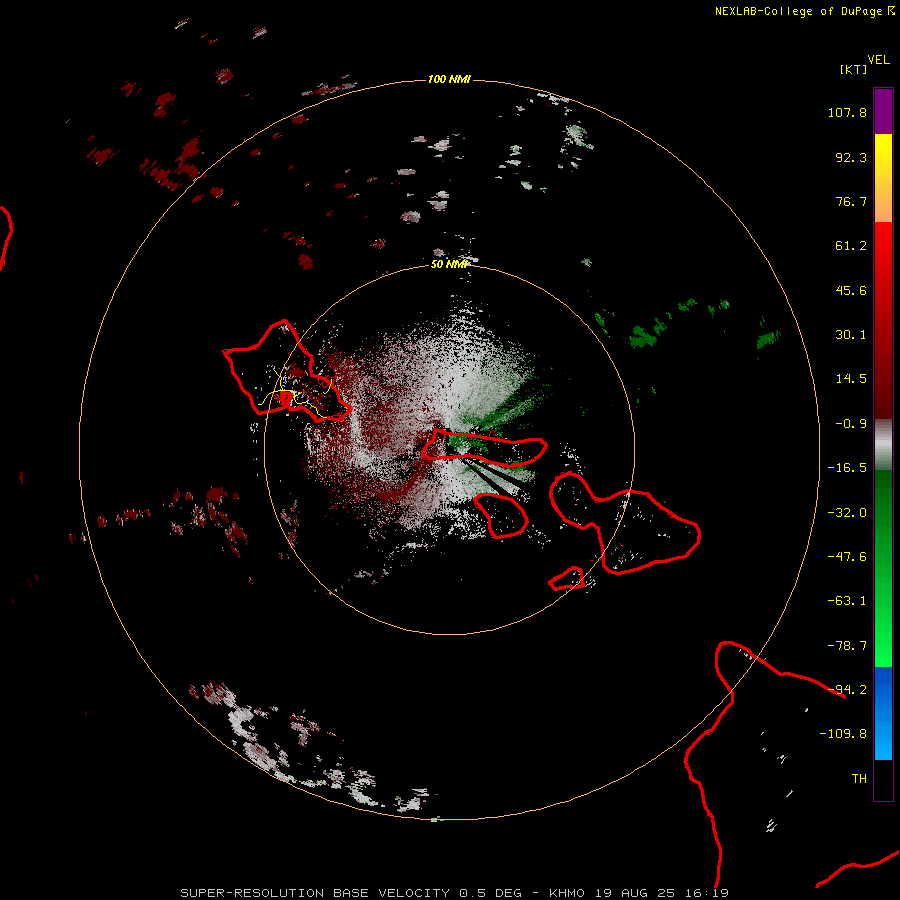The width and height of the screenshot is (900, 900).
Task: Click the -63.1 velocity scale value
Action: tap(847, 601)
